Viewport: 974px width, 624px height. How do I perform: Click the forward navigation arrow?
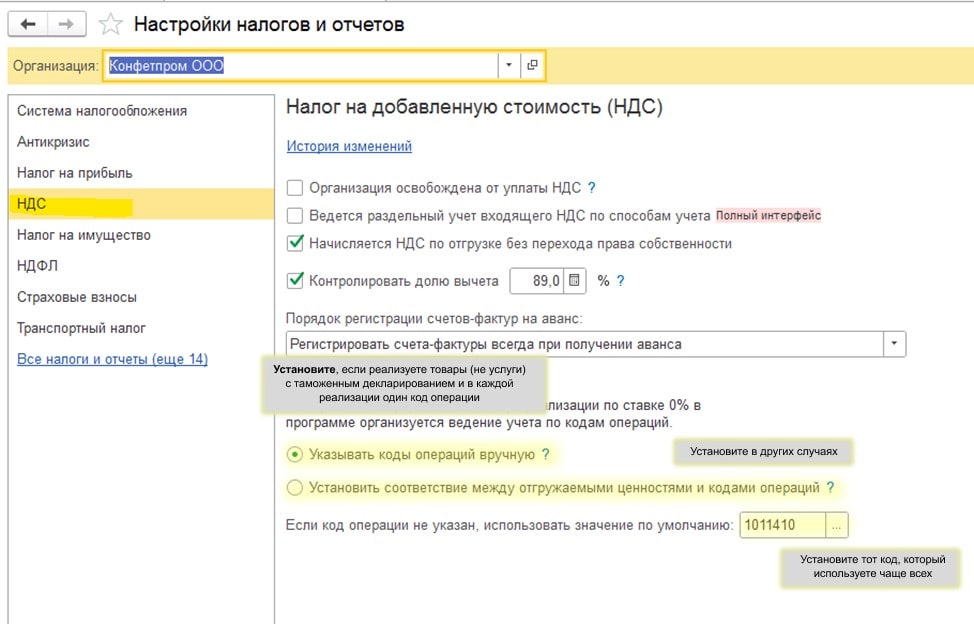click(67, 23)
